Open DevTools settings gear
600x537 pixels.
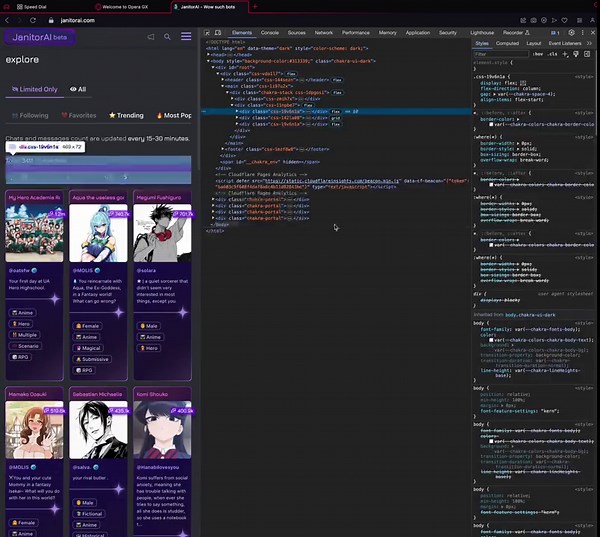(571, 33)
